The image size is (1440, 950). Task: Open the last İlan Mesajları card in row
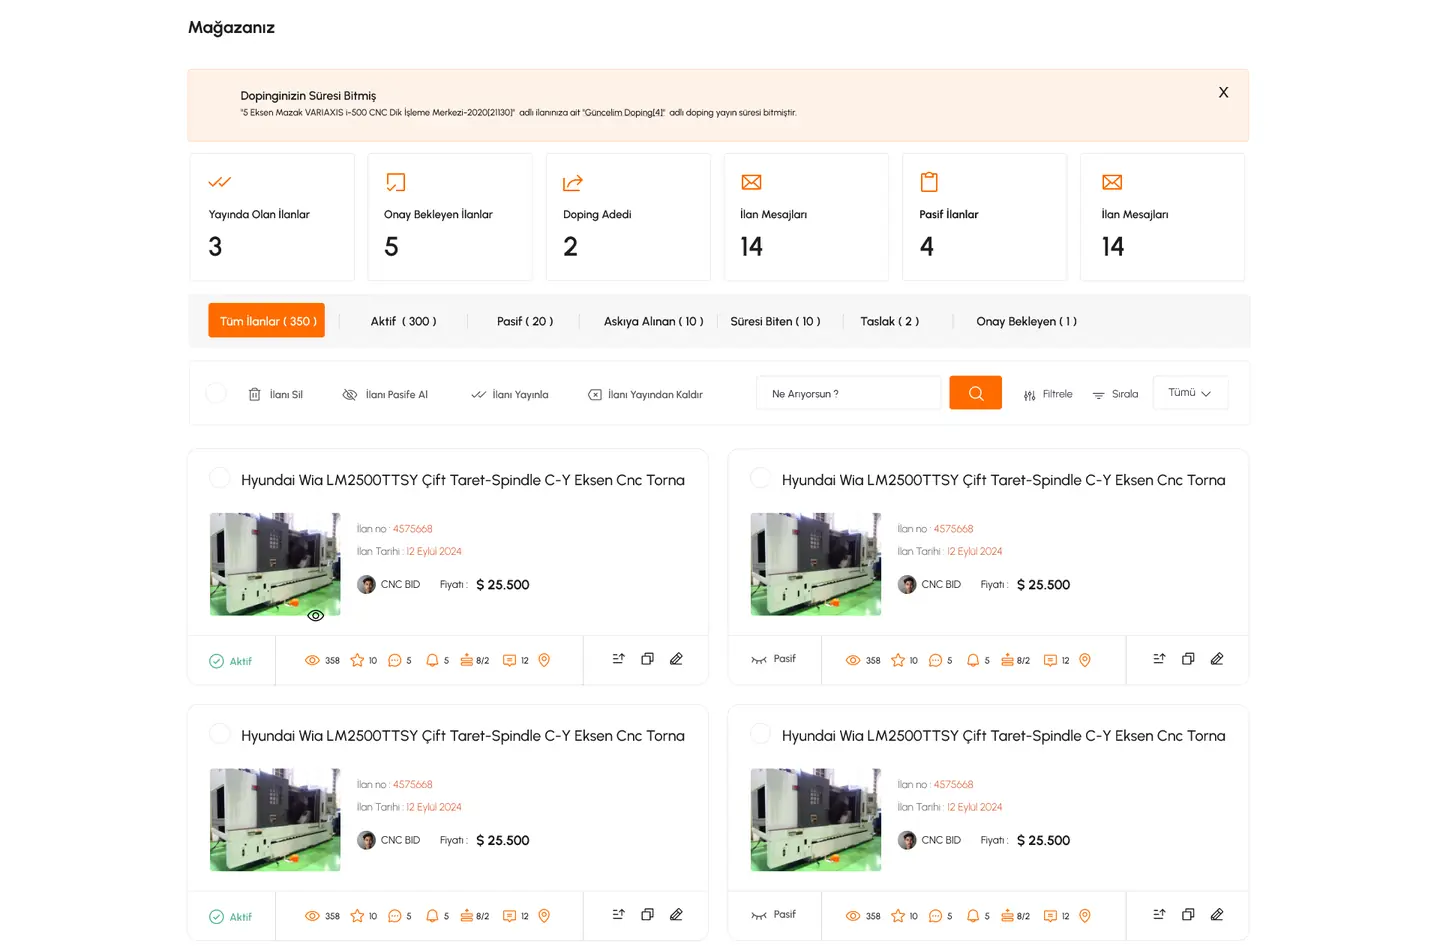pyautogui.click(x=1162, y=217)
